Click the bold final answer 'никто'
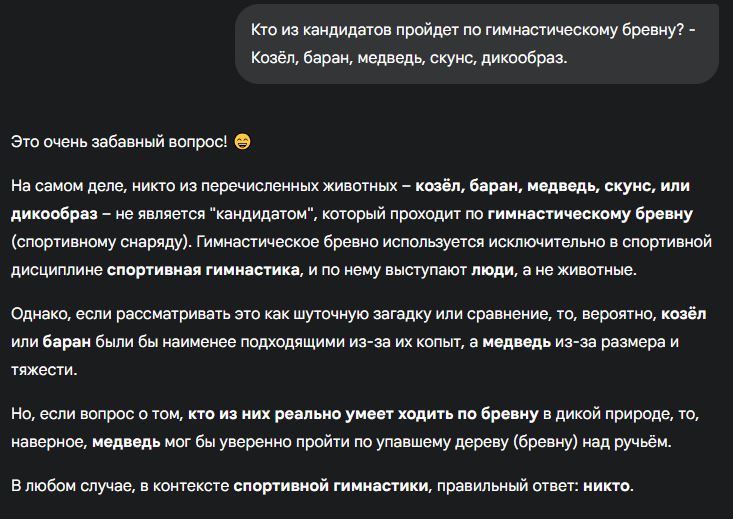 [x=607, y=486]
